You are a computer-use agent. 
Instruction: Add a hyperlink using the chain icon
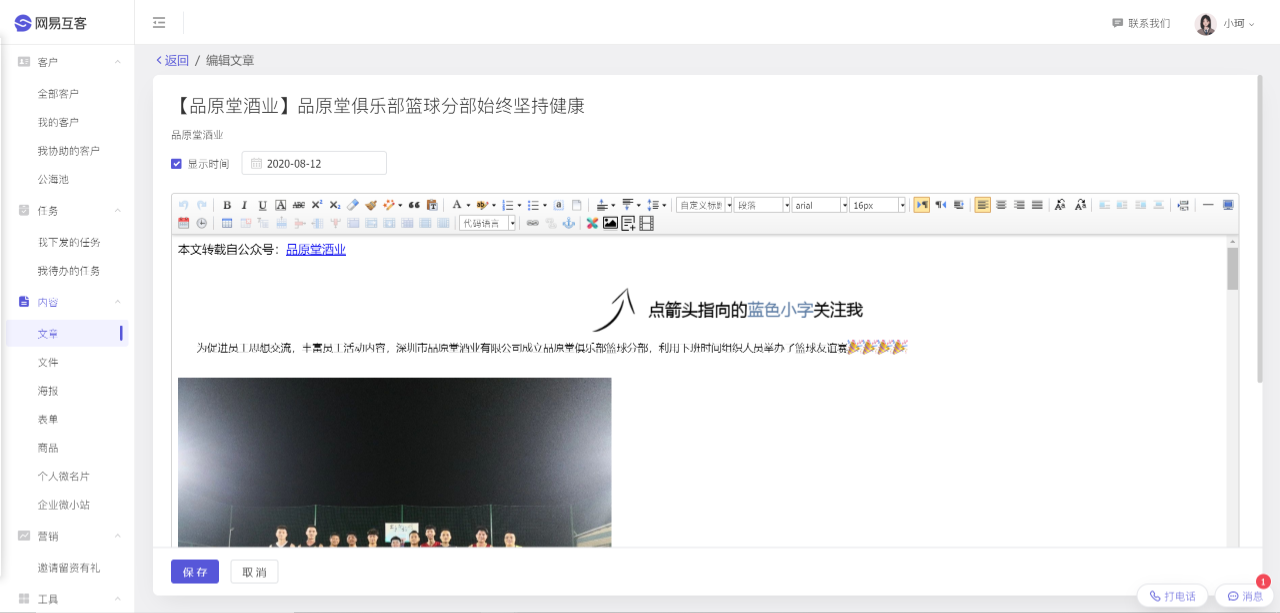click(533, 223)
